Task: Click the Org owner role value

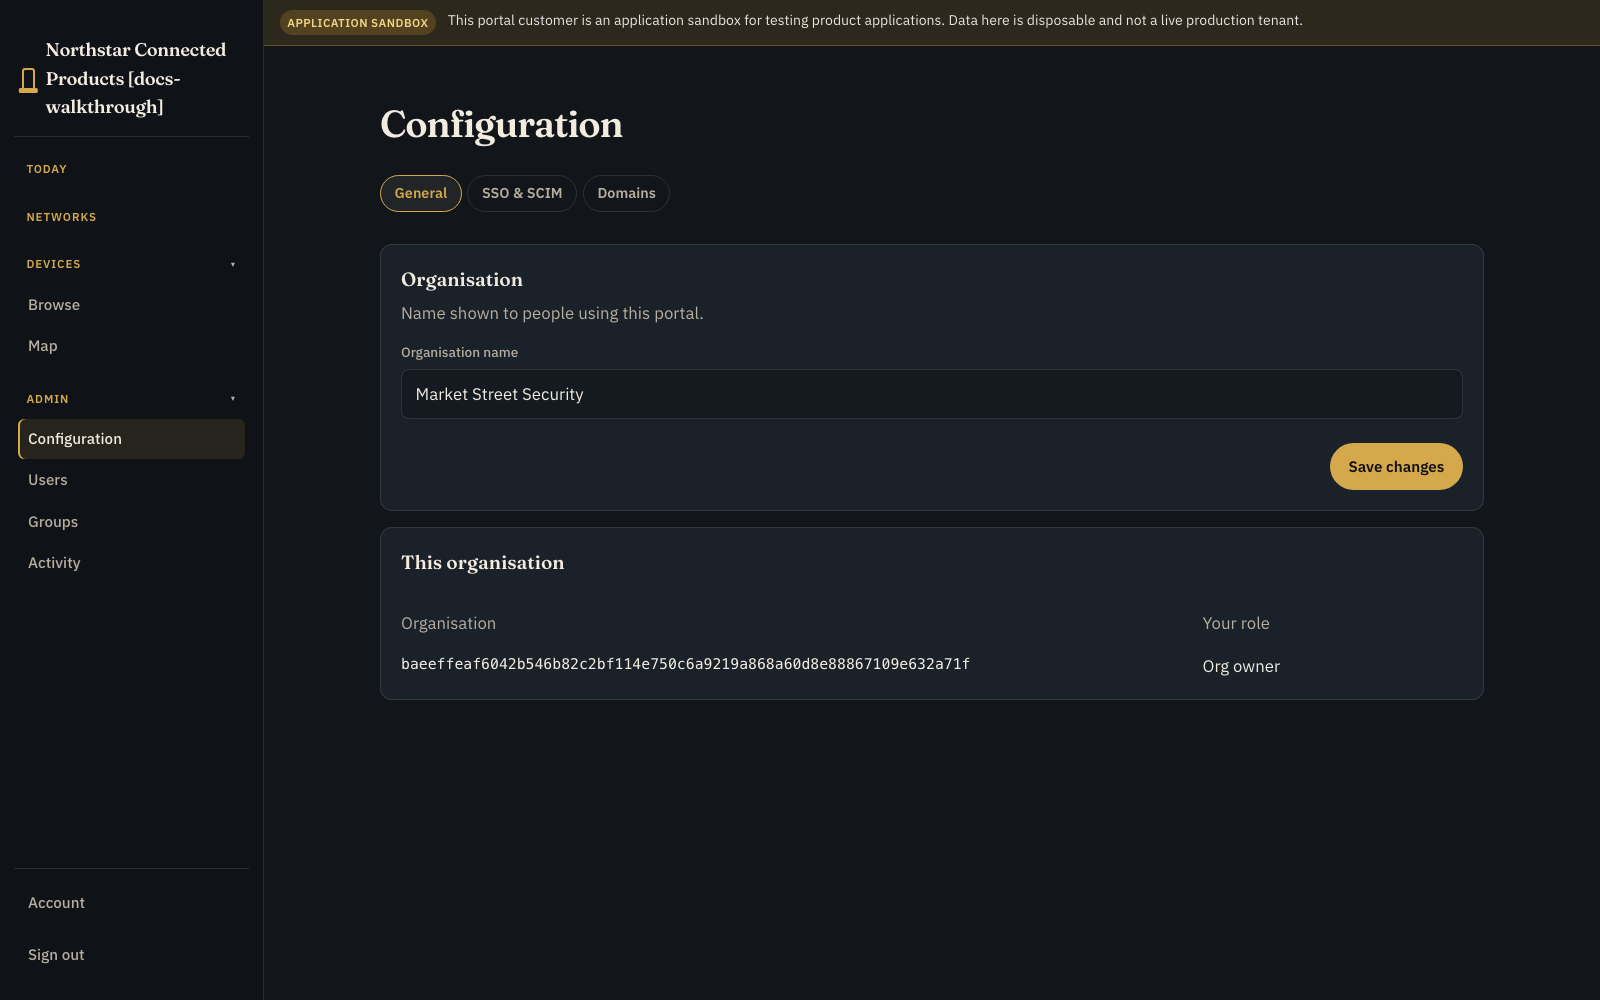Action: click(1241, 666)
